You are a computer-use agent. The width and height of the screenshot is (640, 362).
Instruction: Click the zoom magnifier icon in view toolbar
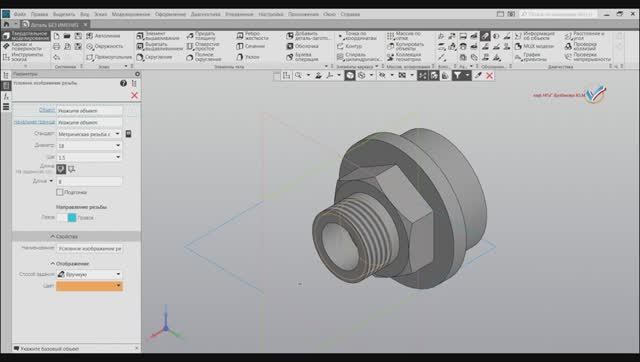point(298,76)
